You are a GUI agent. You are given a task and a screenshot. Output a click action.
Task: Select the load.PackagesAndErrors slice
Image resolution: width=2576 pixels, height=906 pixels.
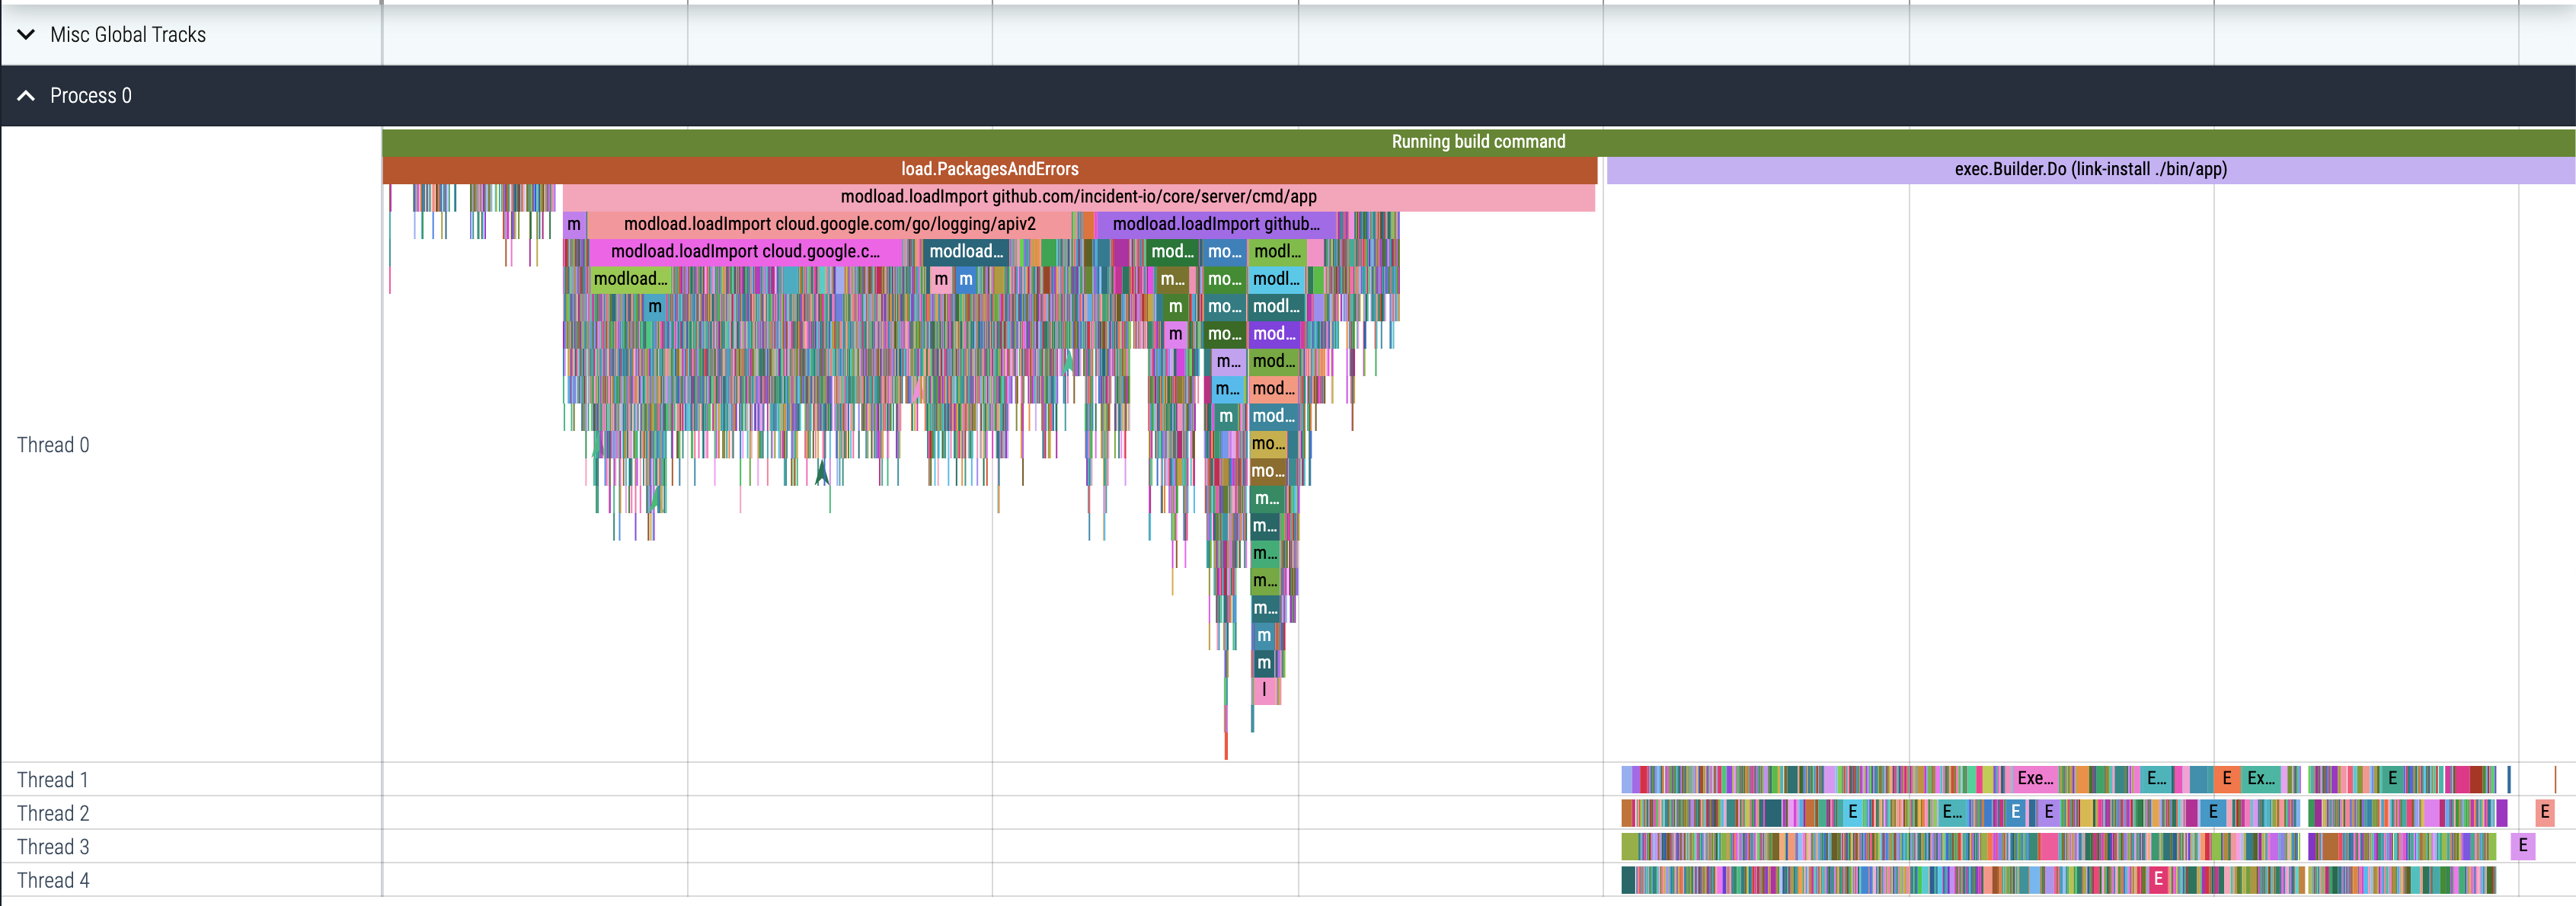coord(989,169)
